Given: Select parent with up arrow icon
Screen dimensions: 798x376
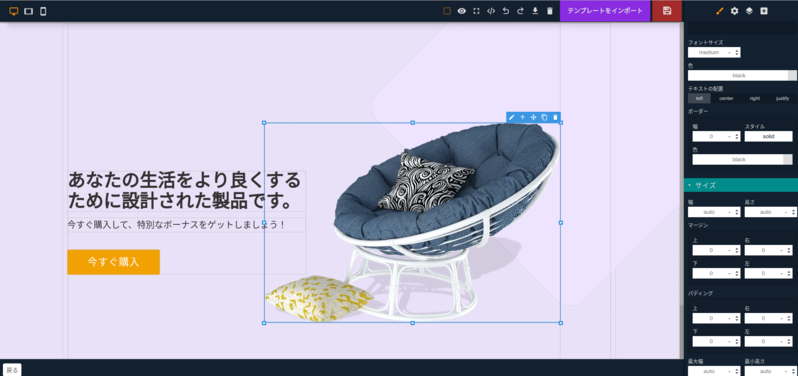Looking at the screenshot, I should (522, 118).
